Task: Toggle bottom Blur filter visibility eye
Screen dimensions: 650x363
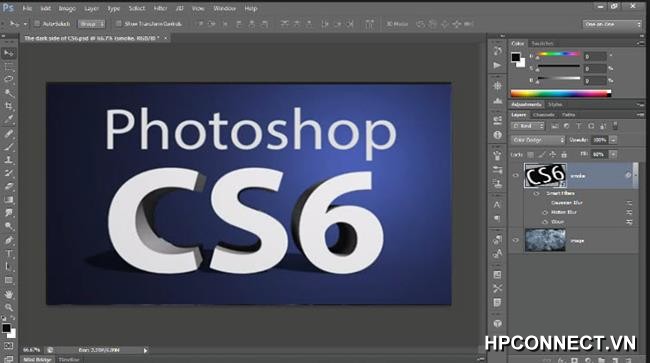Action: coord(545,223)
